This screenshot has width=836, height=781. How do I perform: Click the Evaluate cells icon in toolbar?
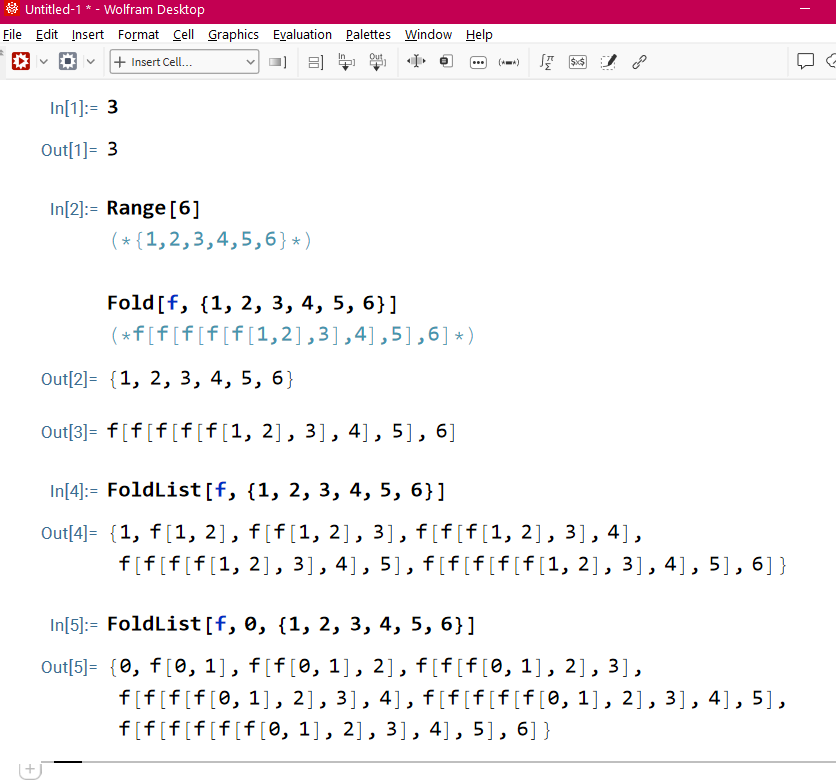coord(20,61)
